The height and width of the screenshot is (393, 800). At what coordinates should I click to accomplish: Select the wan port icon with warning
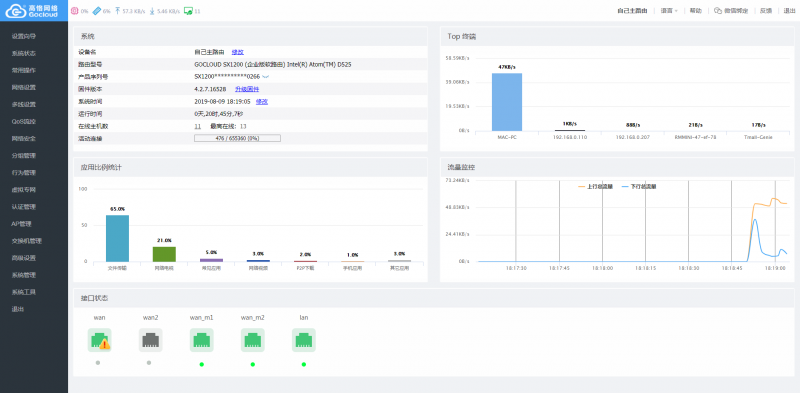[99, 340]
